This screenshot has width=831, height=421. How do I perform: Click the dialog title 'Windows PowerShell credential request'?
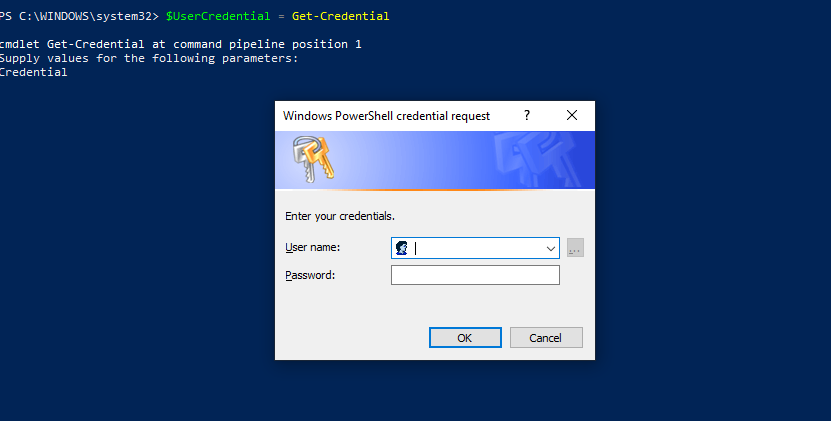(386, 116)
